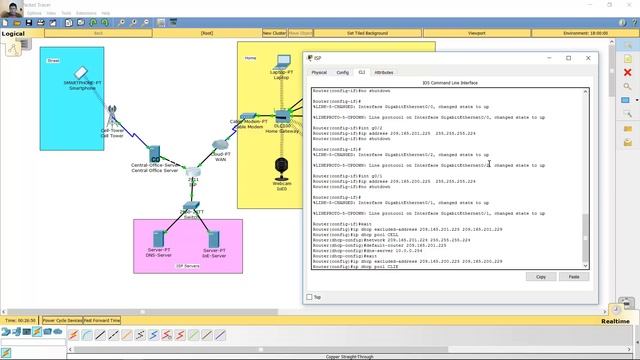Click the Back navigation button
The height and width of the screenshot is (360, 640).
[98, 33]
